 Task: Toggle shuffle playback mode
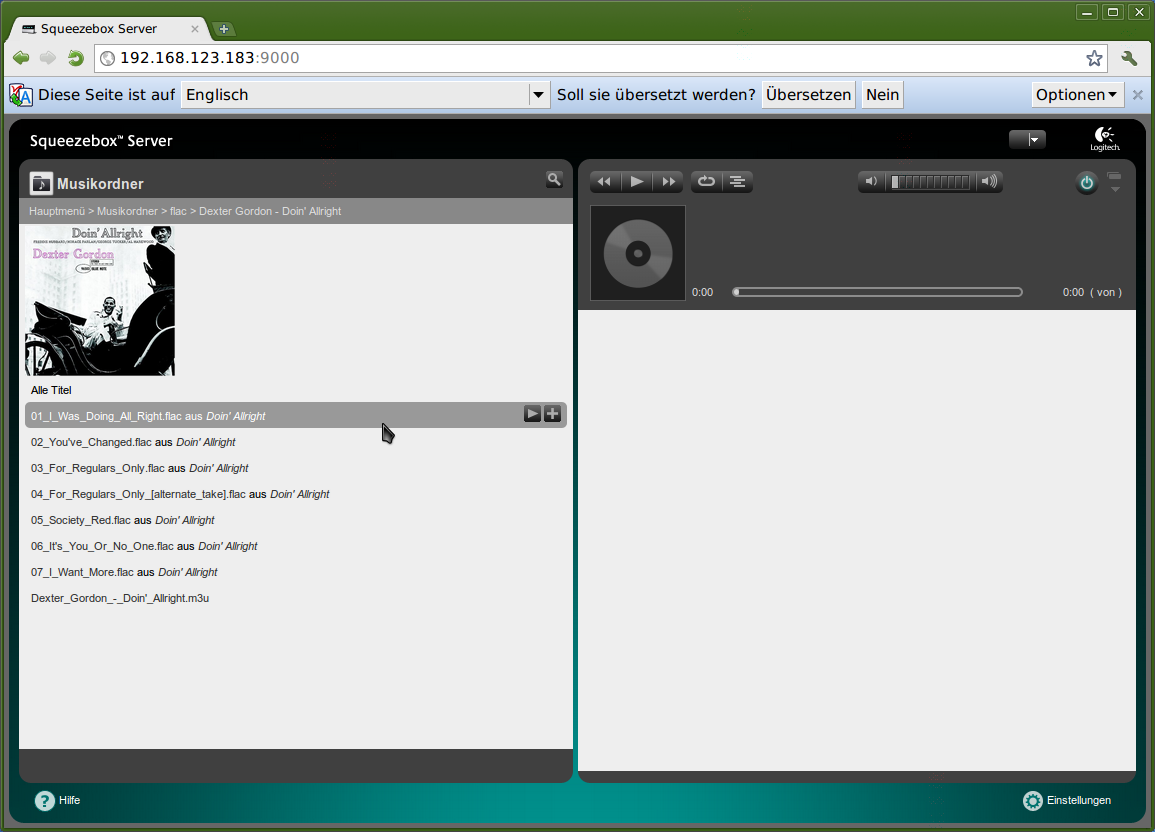[737, 181]
